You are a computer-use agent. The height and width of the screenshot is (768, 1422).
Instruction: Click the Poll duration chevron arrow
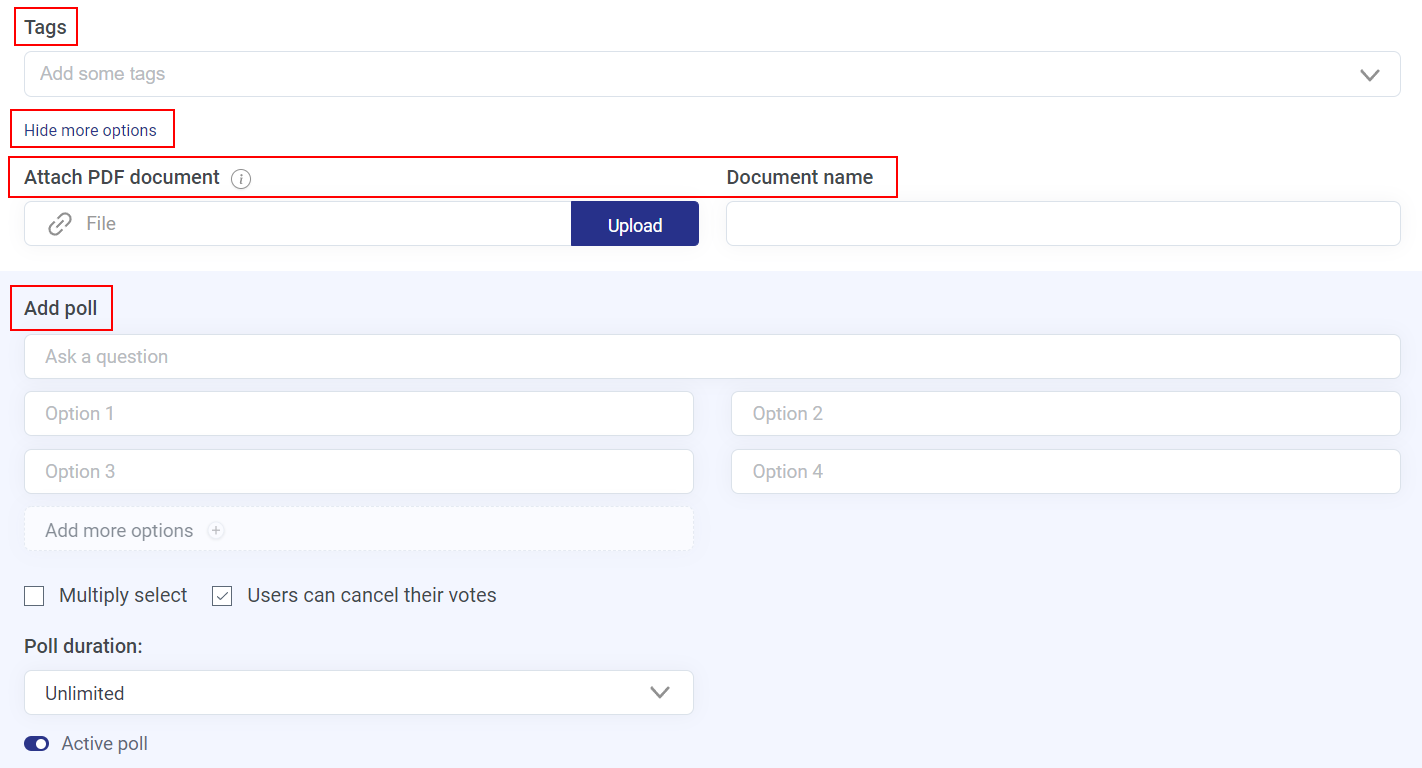[660, 693]
